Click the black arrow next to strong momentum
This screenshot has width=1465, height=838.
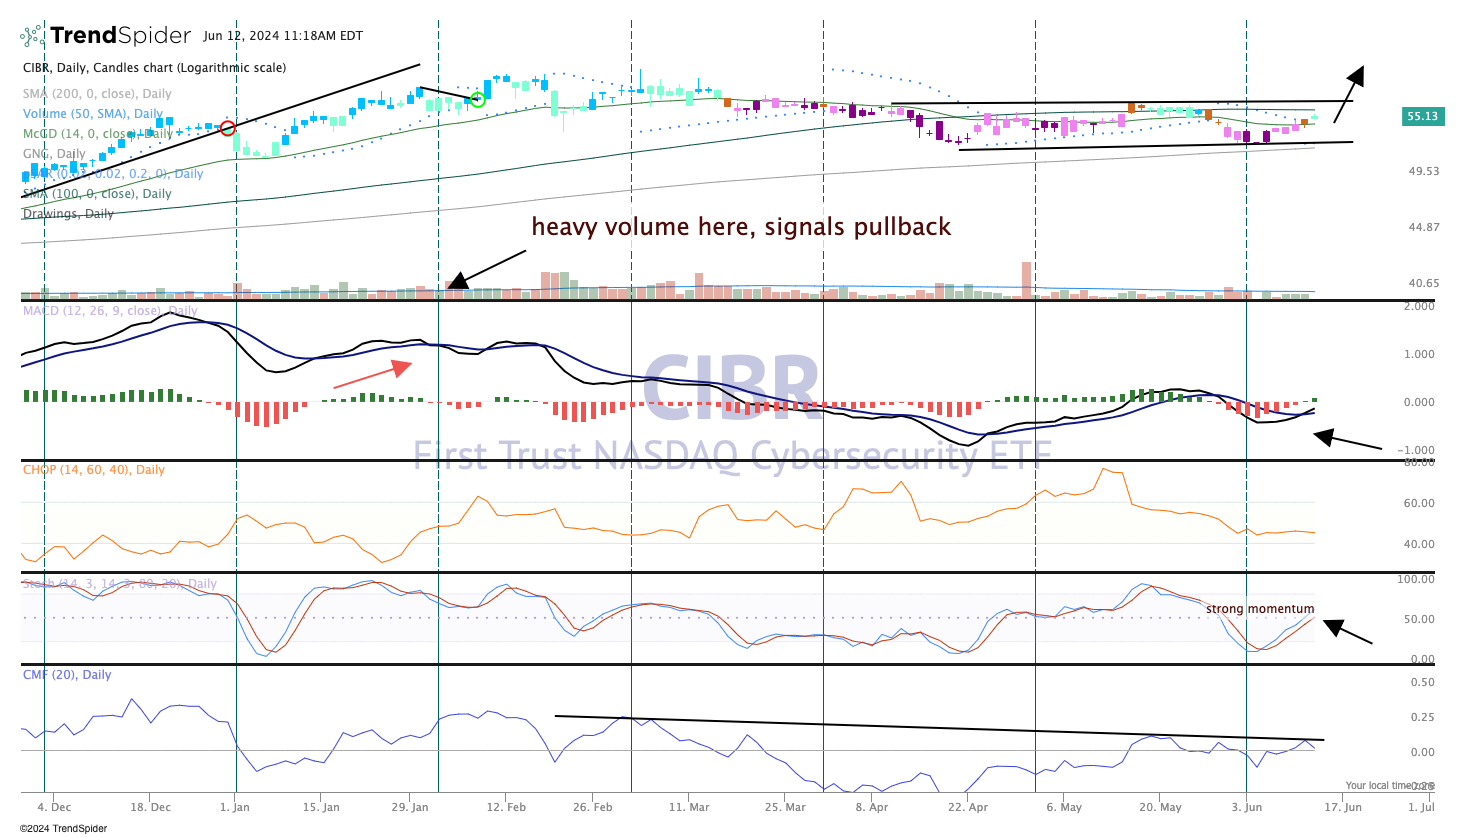(1347, 632)
